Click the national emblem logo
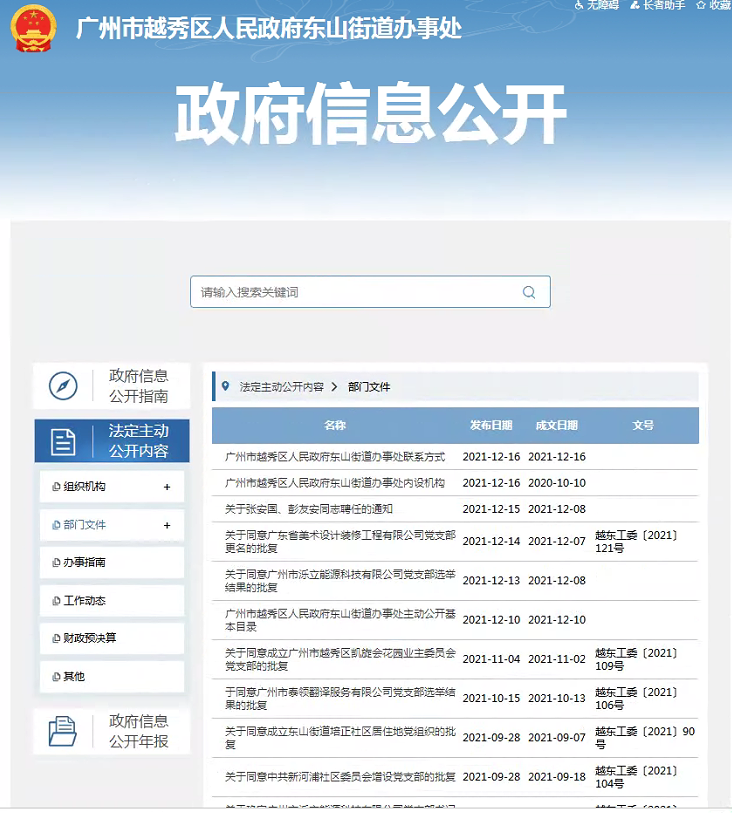The image size is (732, 813). [x=34, y=28]
